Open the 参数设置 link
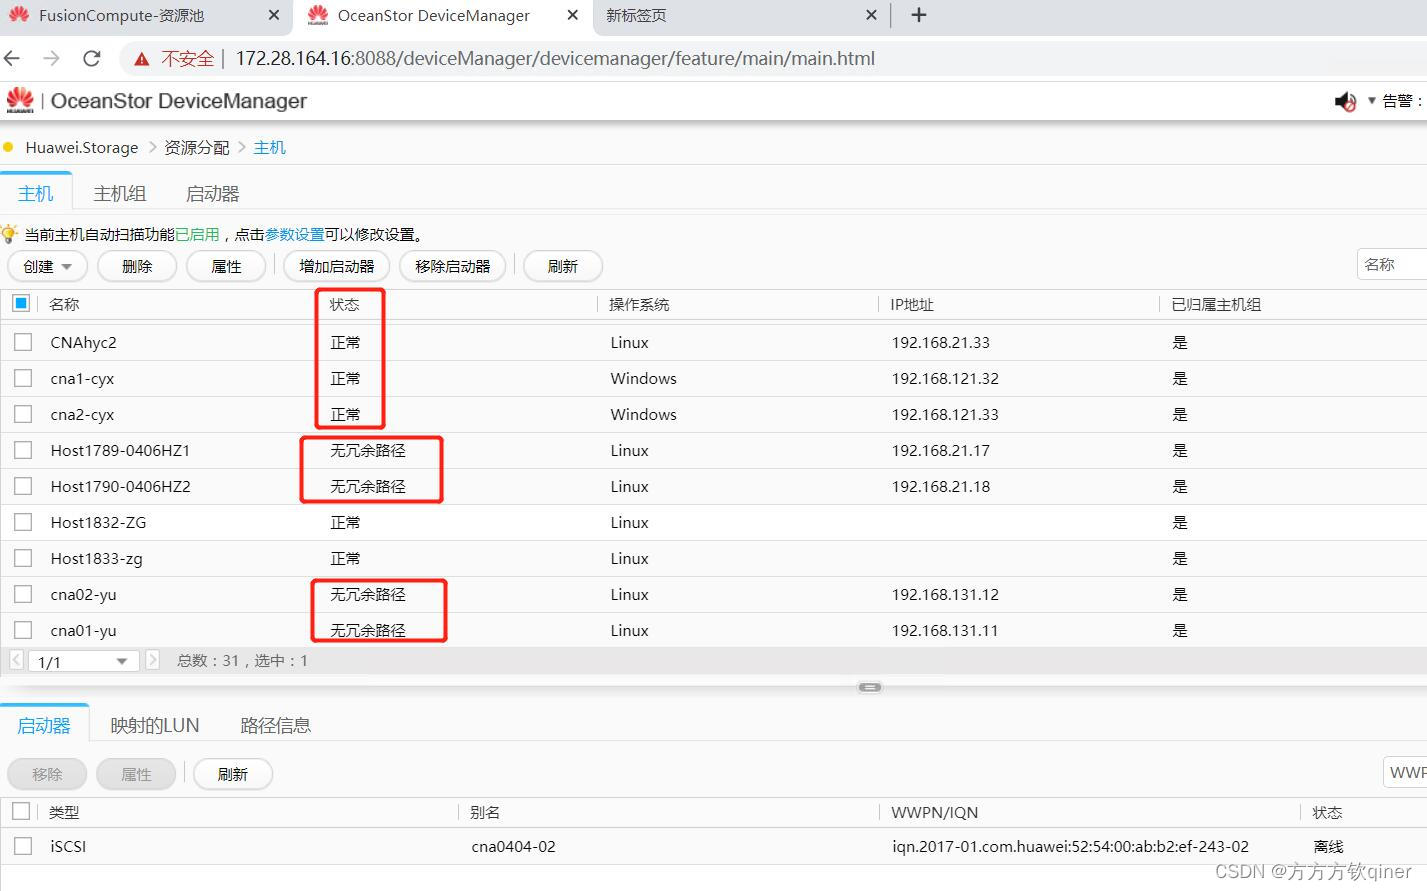The height and width of the screenshot is (891, 1427). coord(294,234)
